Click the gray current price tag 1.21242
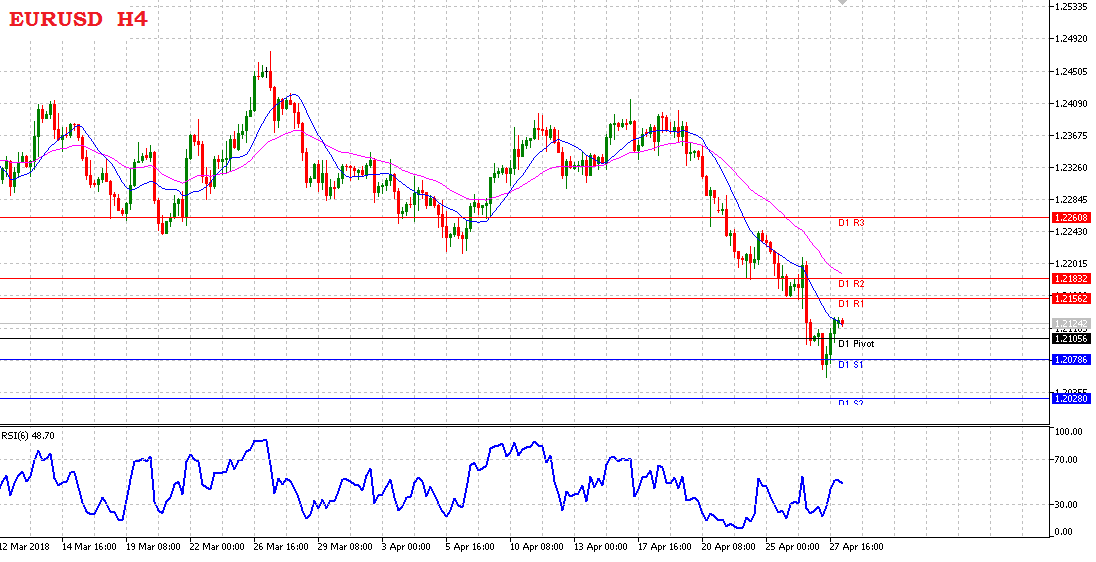This screenshot has height=562, width=1096. coord(1071,324)
